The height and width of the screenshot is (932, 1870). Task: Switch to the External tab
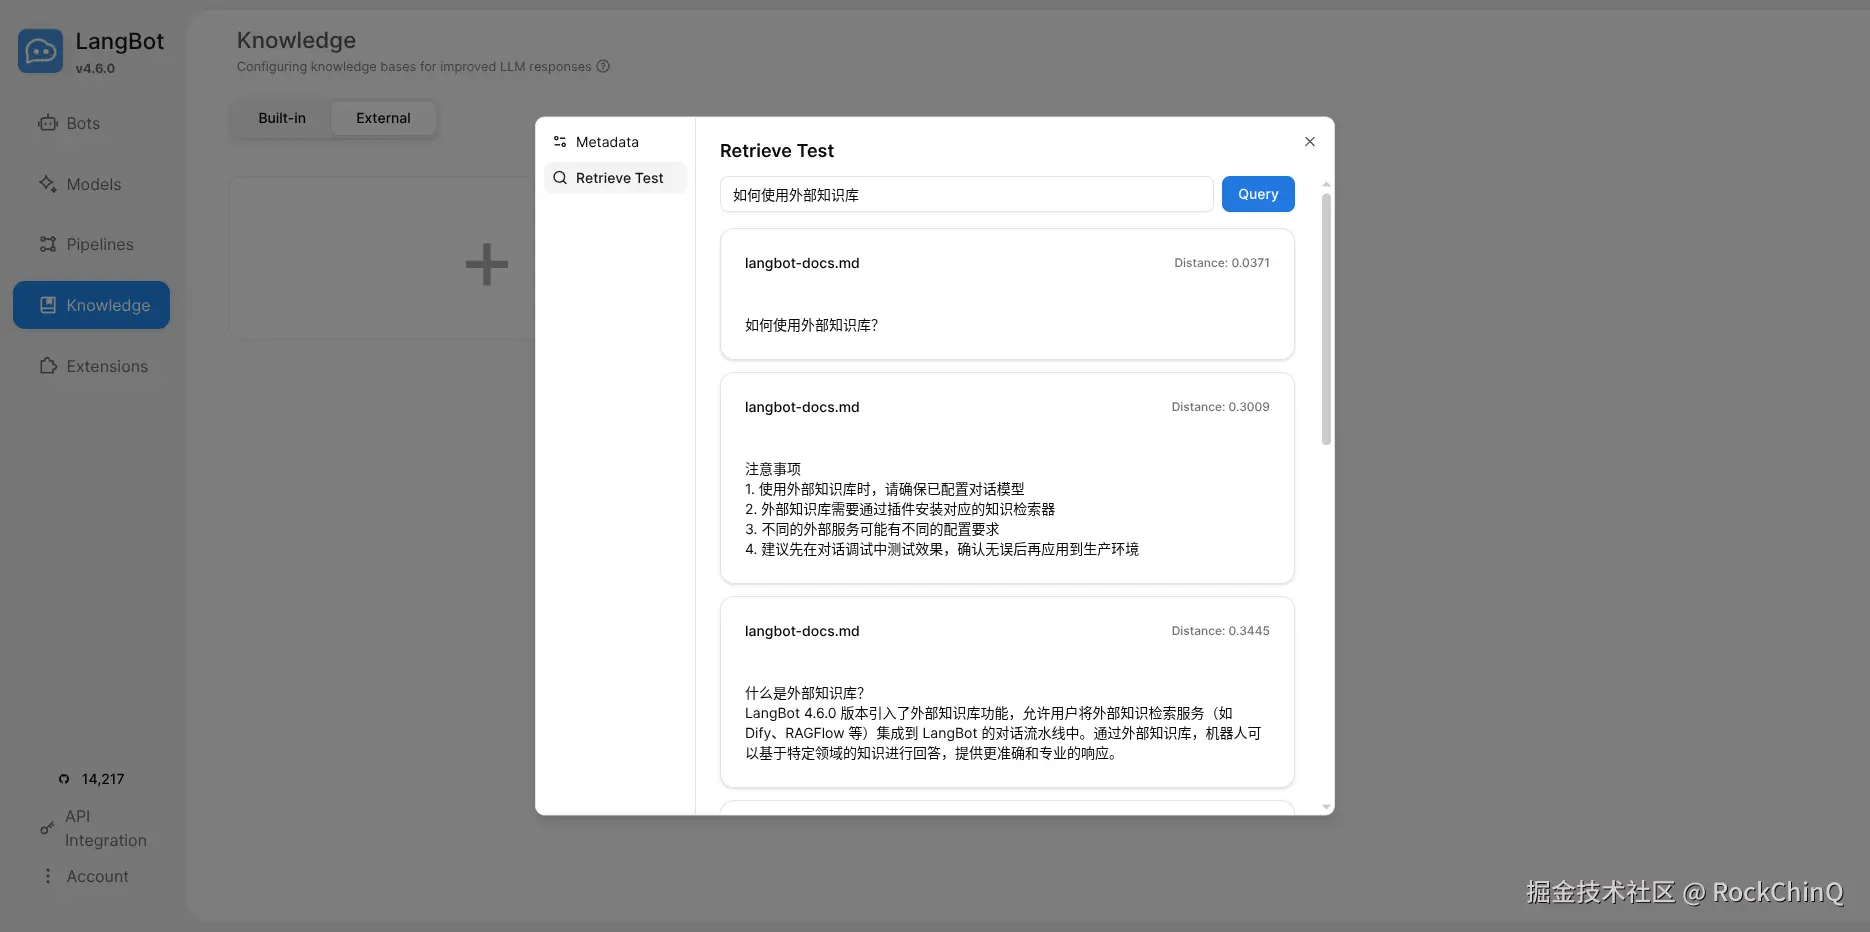click(x=383, y=118)
